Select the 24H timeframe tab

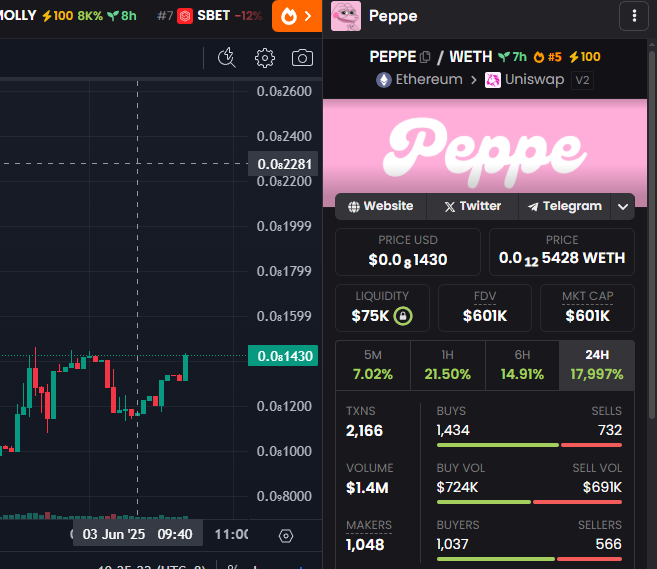coord(597,365)
